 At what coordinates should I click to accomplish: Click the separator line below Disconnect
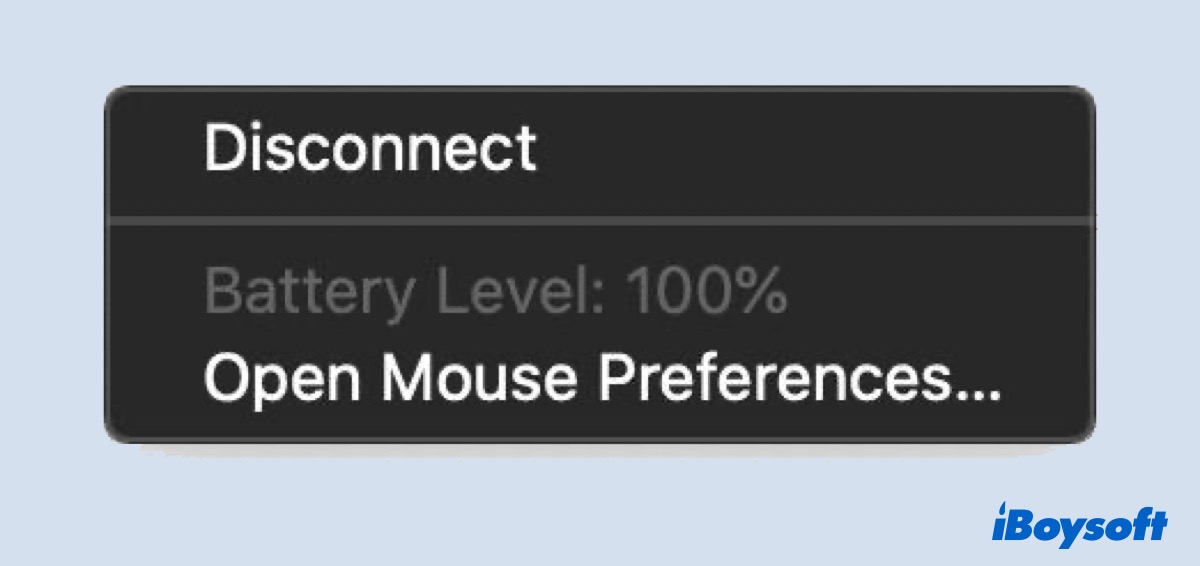600,217
